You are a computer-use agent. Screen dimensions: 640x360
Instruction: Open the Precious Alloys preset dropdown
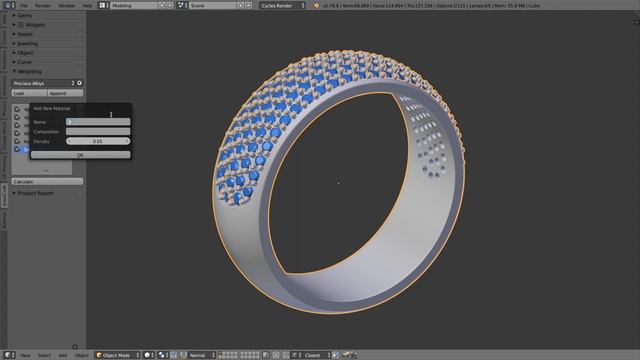pyautogui.click(x=43, y=83)
